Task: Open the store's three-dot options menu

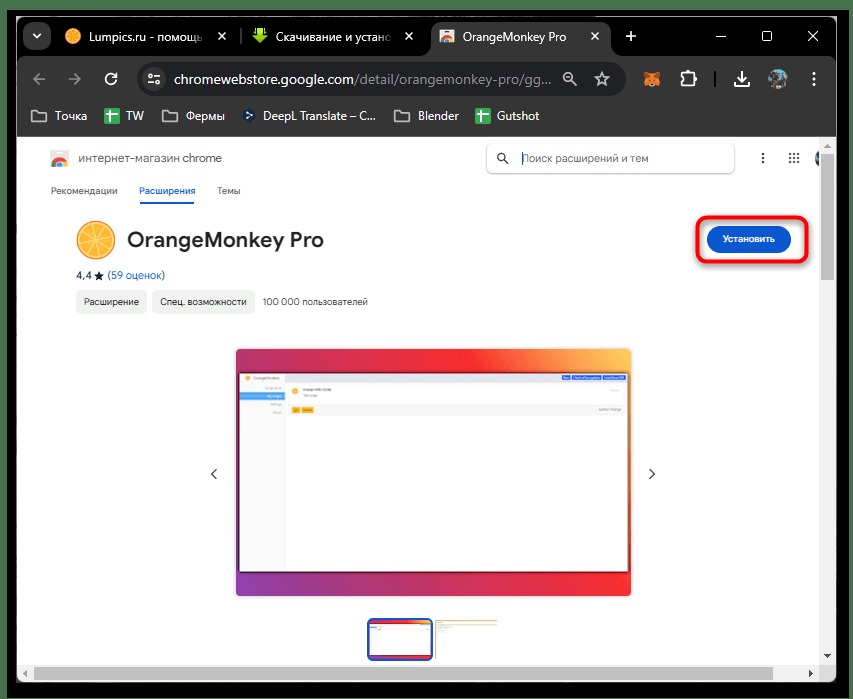Action: pos(763,158)
